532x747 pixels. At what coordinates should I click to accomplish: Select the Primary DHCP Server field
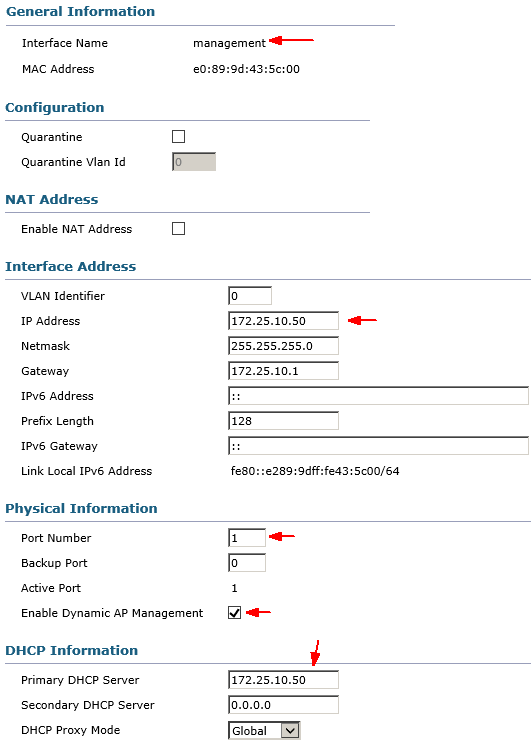[x=283, y=680]
